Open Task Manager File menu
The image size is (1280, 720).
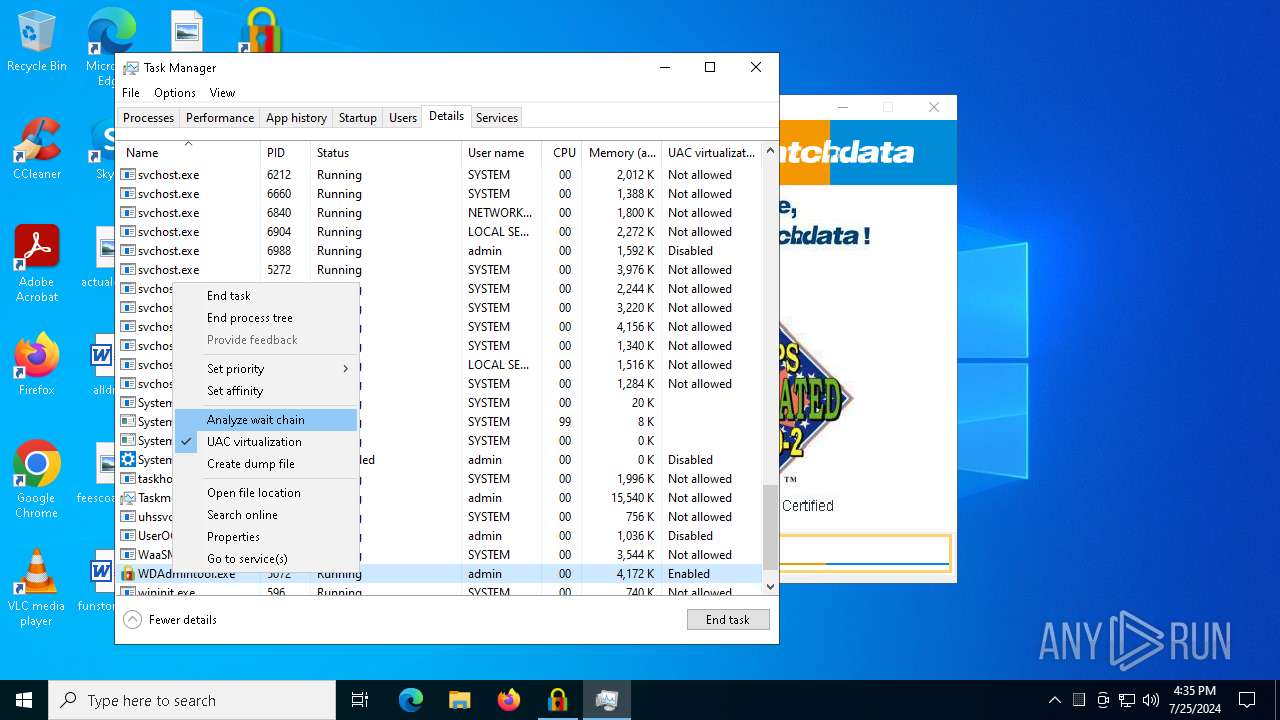[131, 93]
